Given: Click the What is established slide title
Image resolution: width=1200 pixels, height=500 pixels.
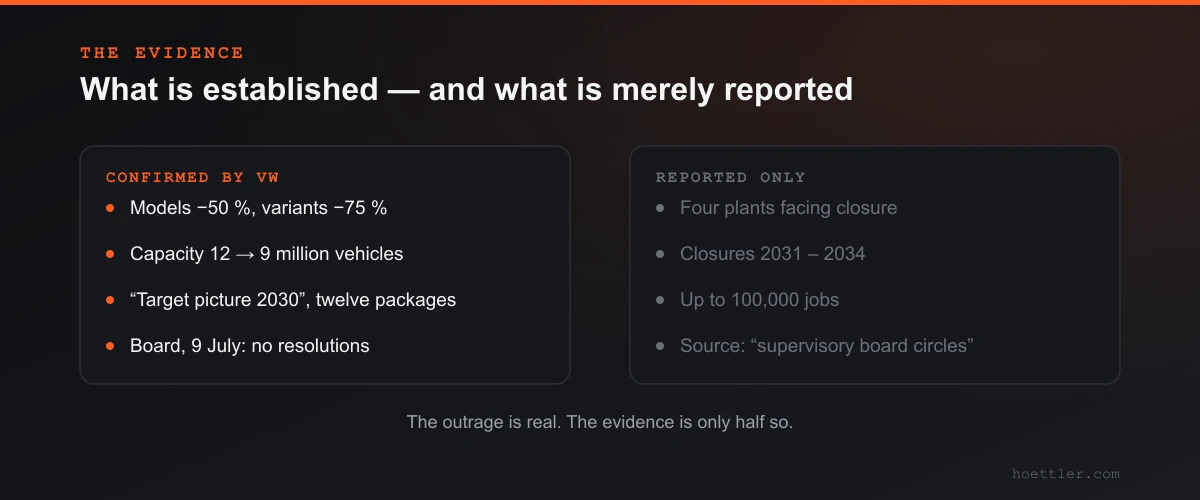Looking at the screenshot, I should [x=466, y=89].
